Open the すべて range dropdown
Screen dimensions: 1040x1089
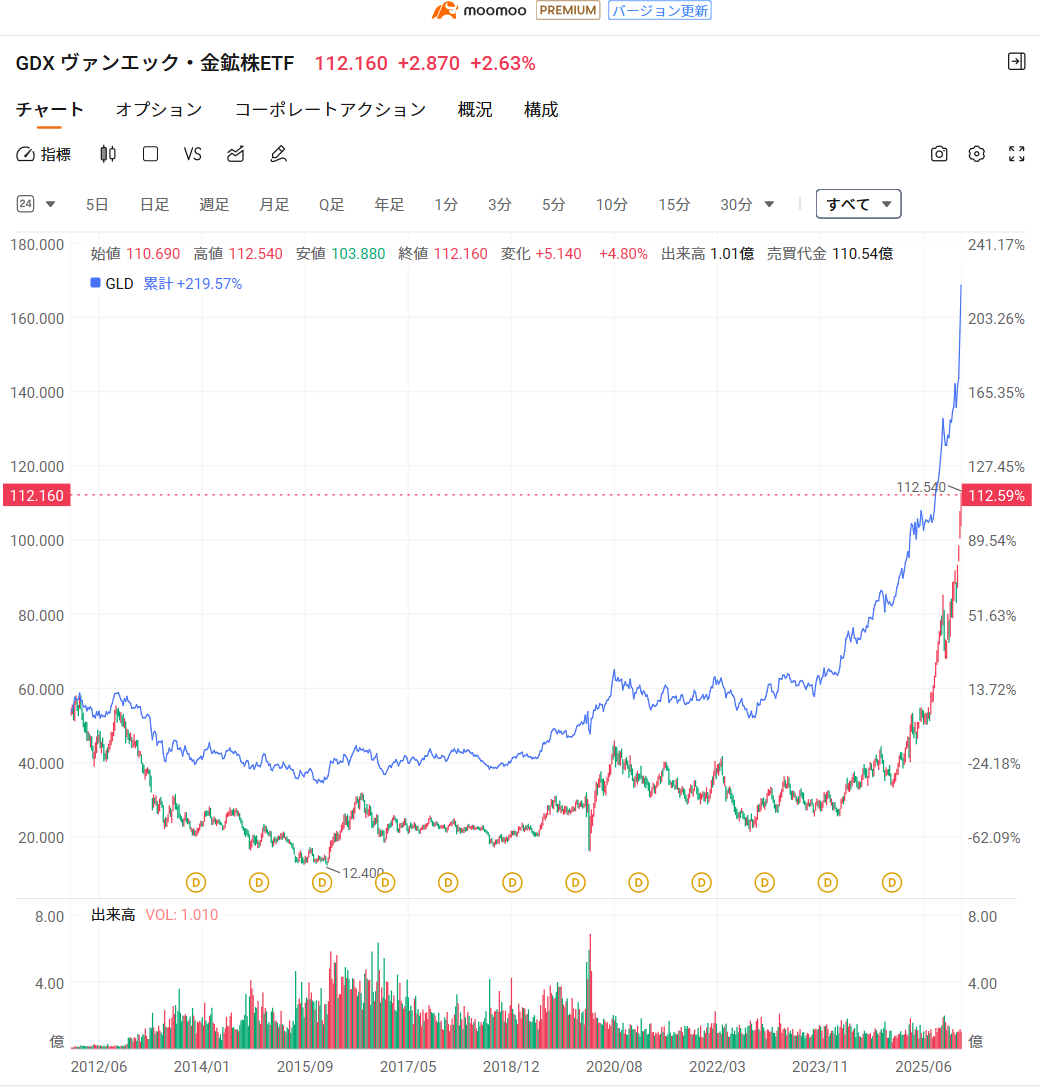click(858, 204)
